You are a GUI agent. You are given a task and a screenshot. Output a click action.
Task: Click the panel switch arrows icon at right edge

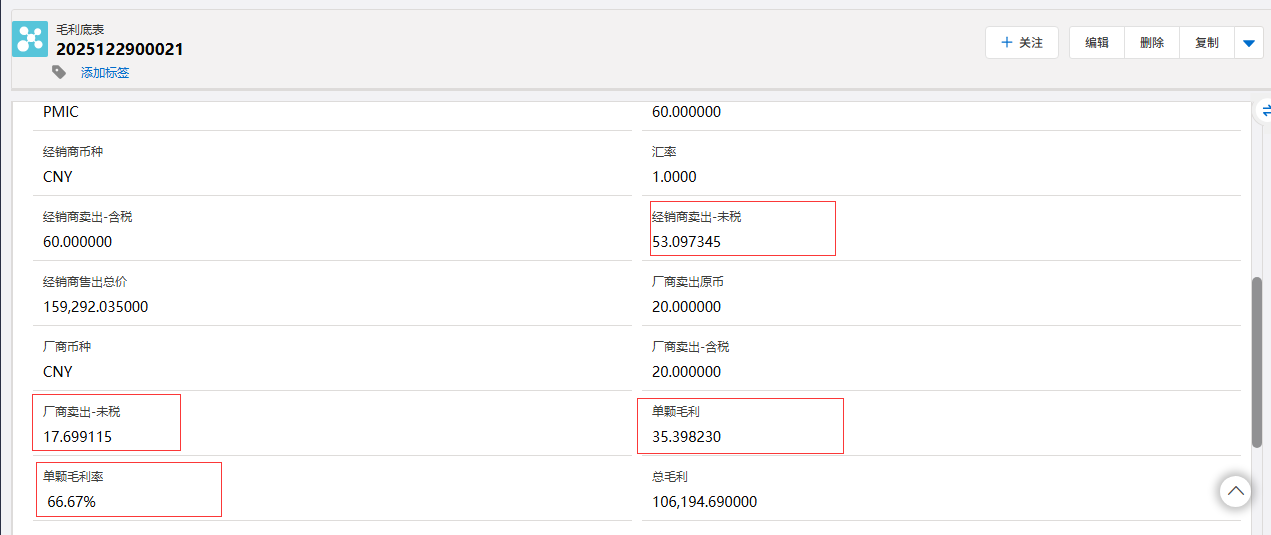coord(1265,110)
